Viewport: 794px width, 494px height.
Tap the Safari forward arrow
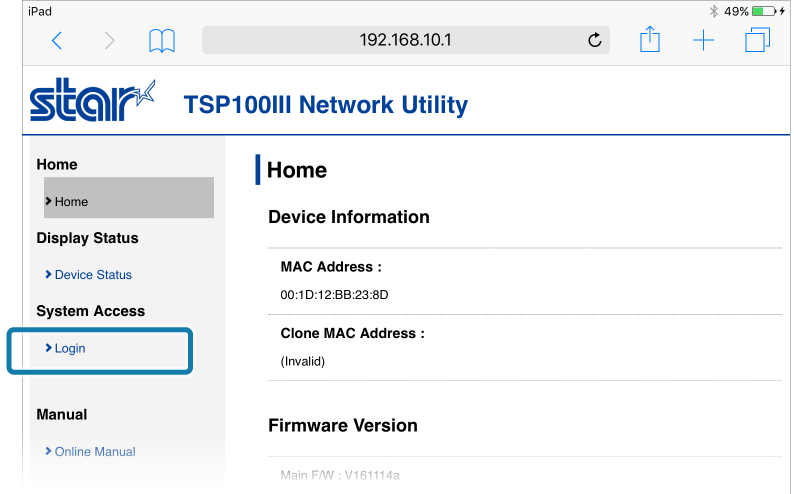coord(109,40)
